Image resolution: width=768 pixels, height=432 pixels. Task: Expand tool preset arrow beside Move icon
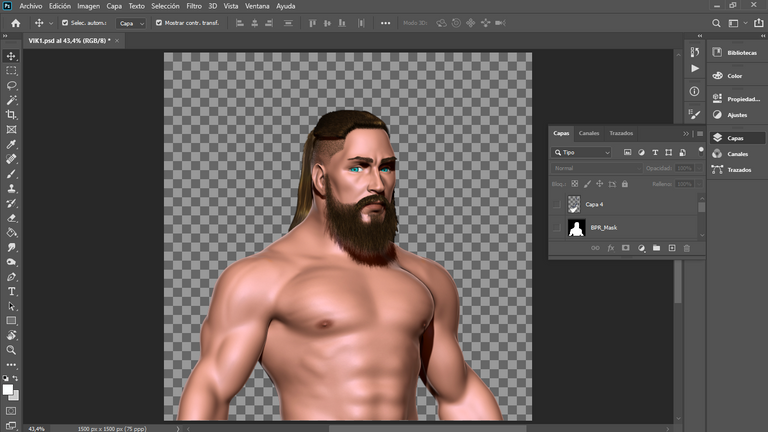point(51,24)
